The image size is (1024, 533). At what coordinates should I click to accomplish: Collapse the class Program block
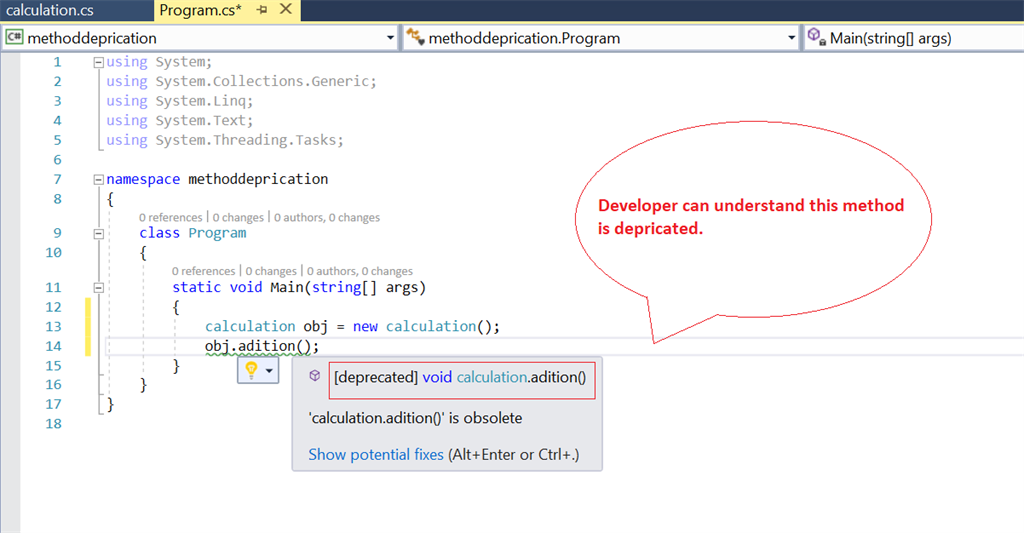tap(99, 234)
